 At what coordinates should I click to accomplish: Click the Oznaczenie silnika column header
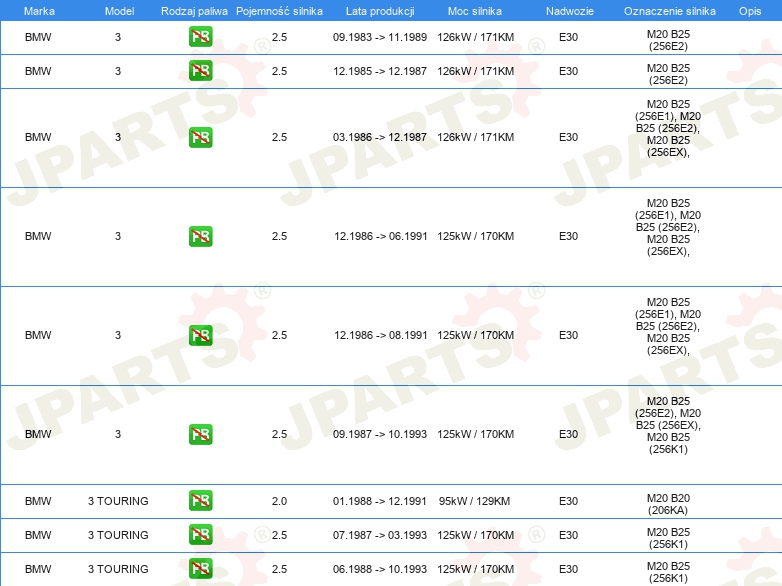669,11
